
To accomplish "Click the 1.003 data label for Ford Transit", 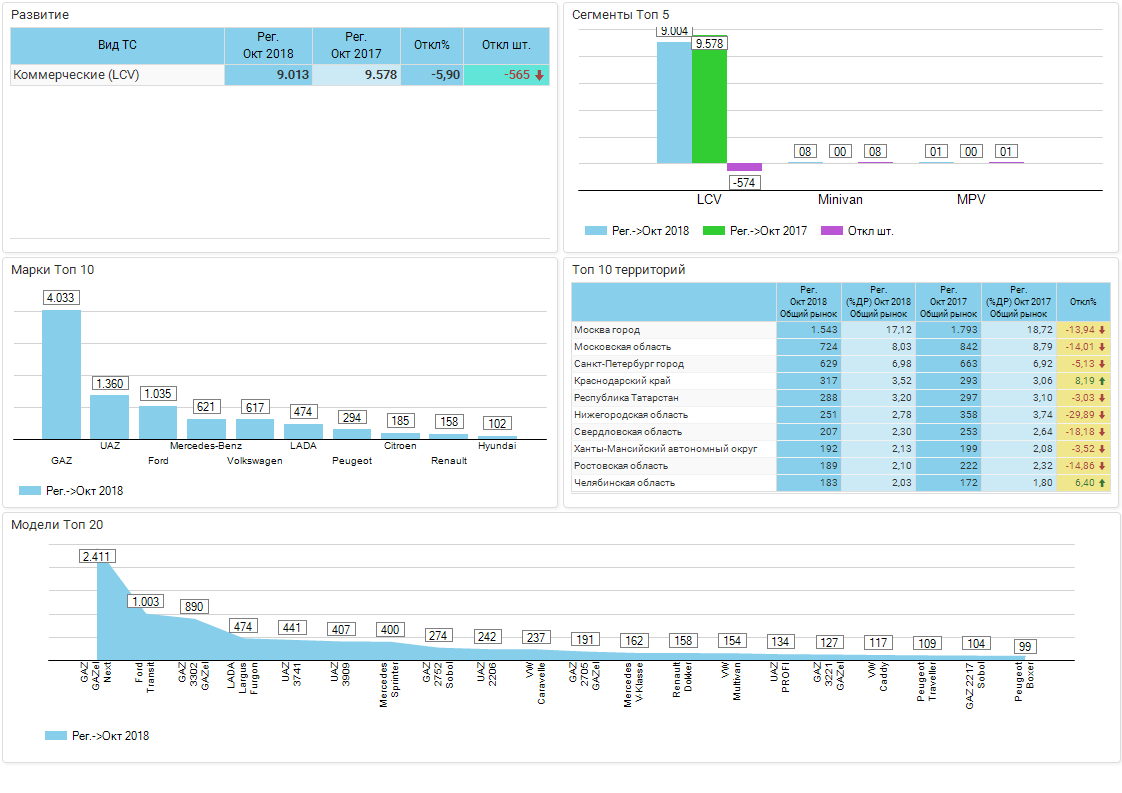I will pyautogui.click(x=145, y=602).
